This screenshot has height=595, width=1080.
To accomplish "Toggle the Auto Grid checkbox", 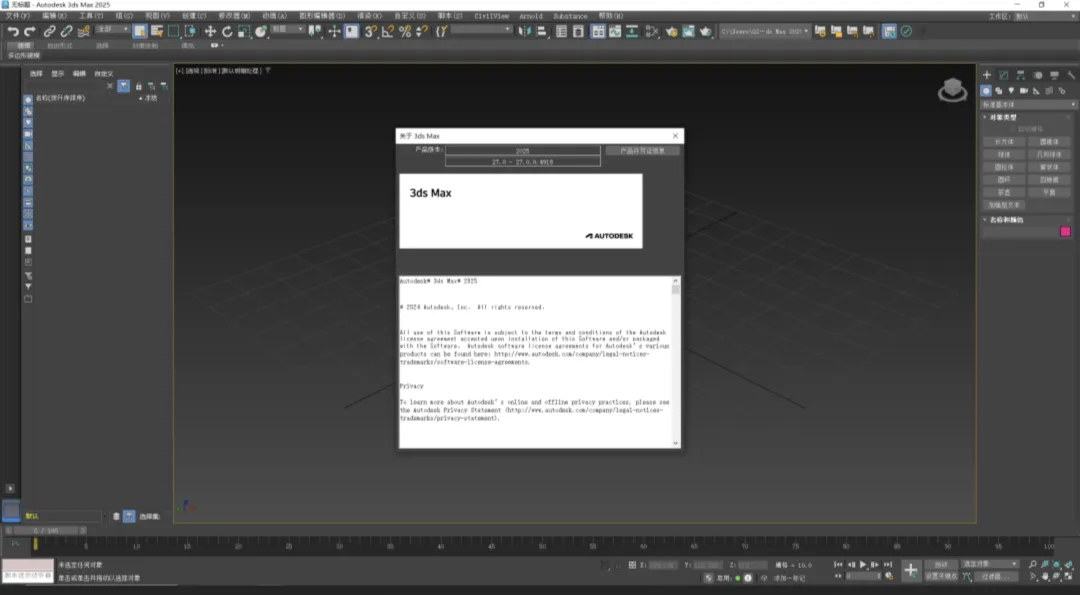I will (1013, 129).
